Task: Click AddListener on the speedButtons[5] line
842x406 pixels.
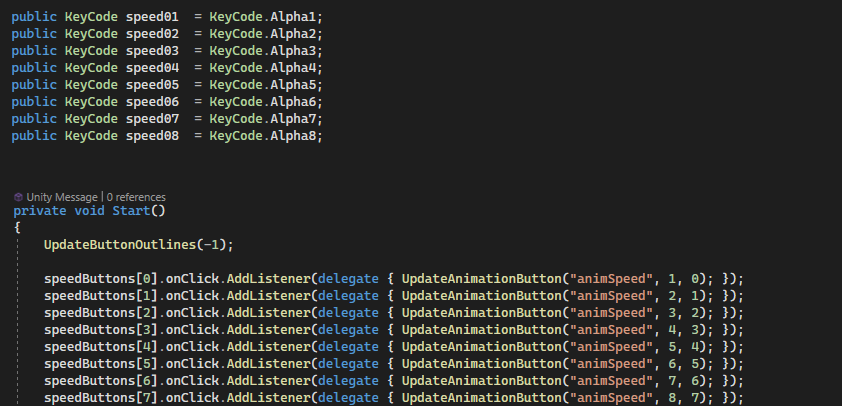Action: (x=268, y=364)
